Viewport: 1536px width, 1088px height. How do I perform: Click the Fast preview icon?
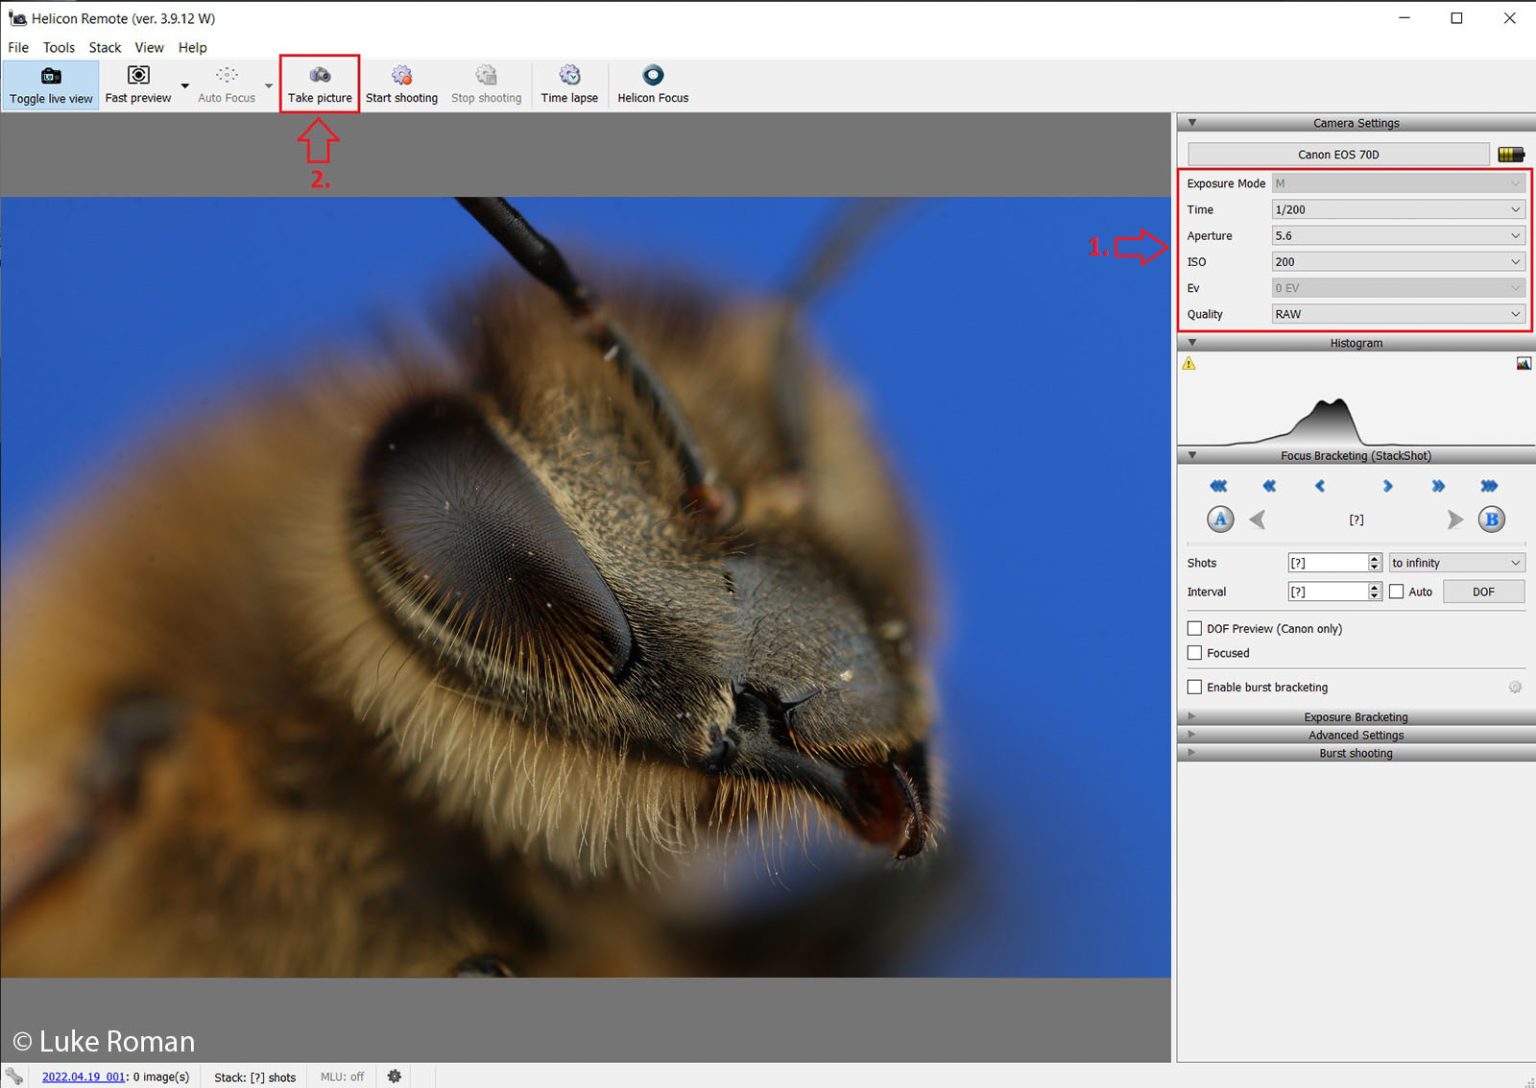(x=138, y=76)
